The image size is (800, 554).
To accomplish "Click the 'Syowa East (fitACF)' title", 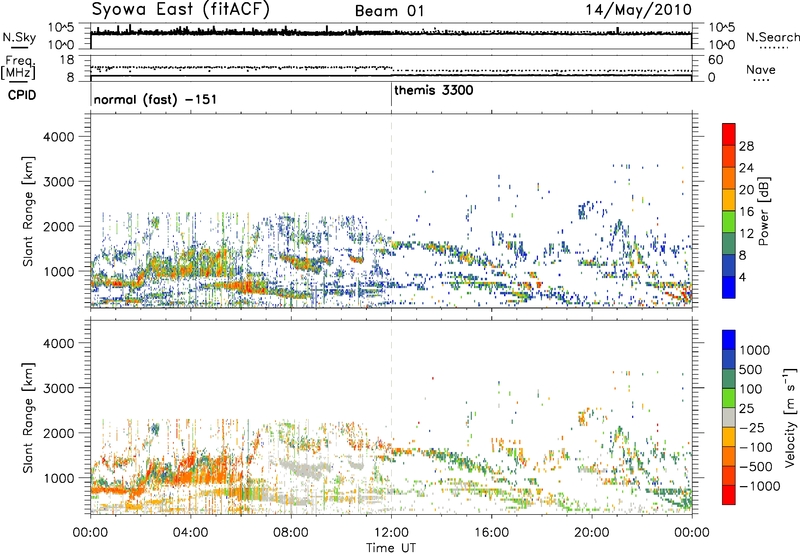I will 180,10.
